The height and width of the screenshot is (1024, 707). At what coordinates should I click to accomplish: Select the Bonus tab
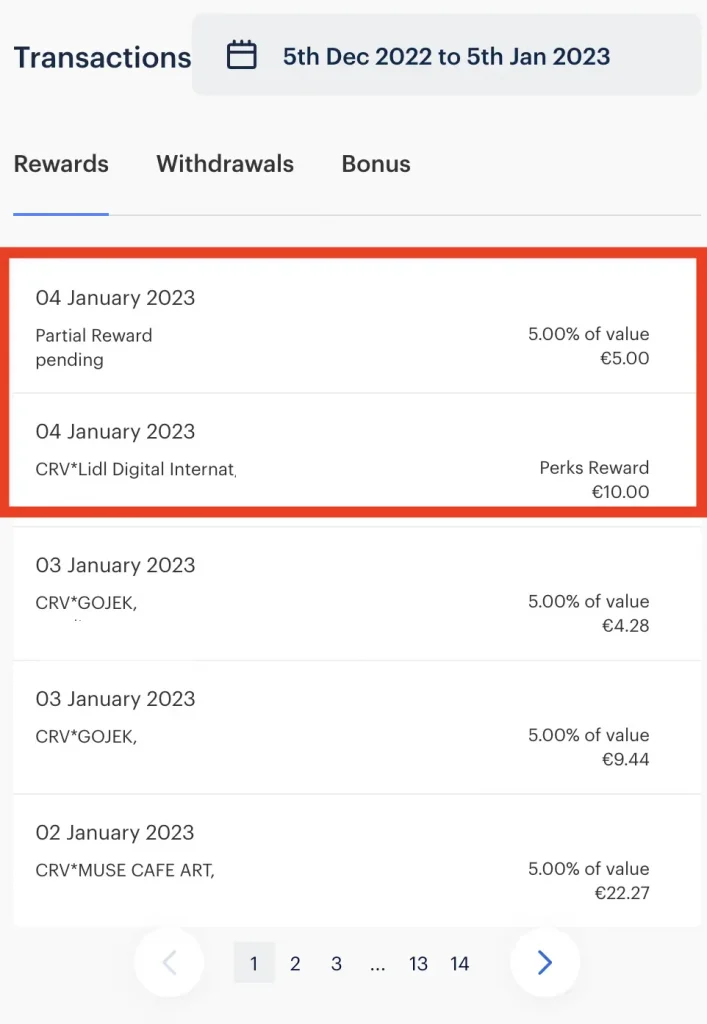click(x=376, y=164)
